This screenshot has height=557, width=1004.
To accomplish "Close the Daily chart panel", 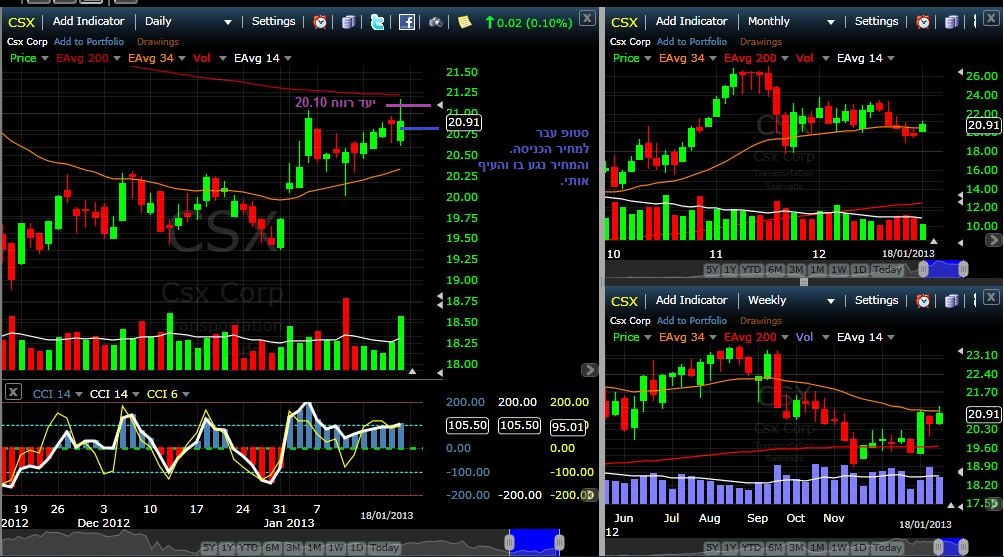I will point(587,18).
